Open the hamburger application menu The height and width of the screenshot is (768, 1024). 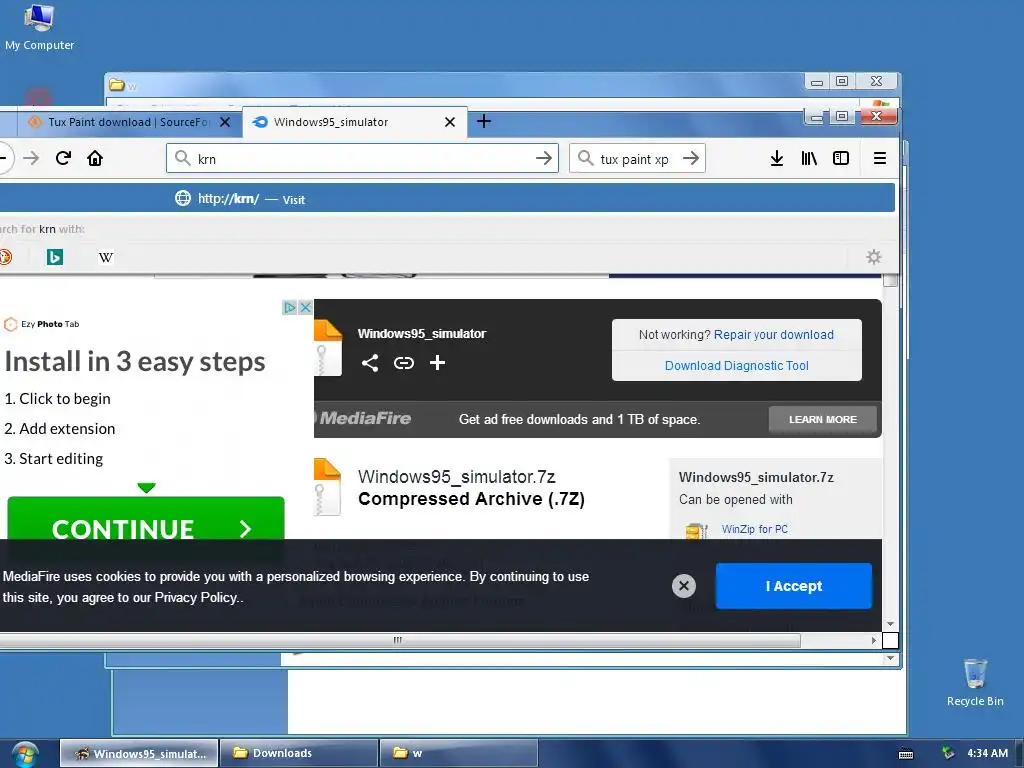(x=880, y=158)
